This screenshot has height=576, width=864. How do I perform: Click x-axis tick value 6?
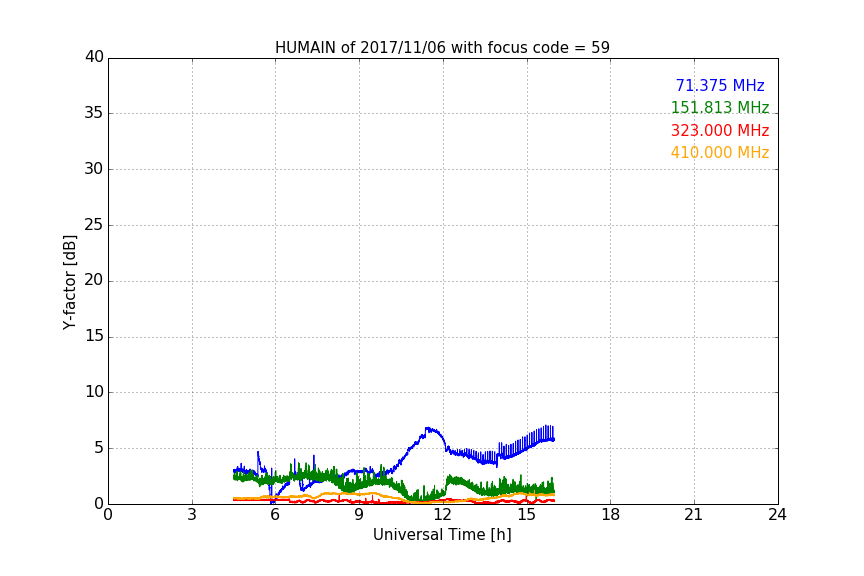[275, 515]
